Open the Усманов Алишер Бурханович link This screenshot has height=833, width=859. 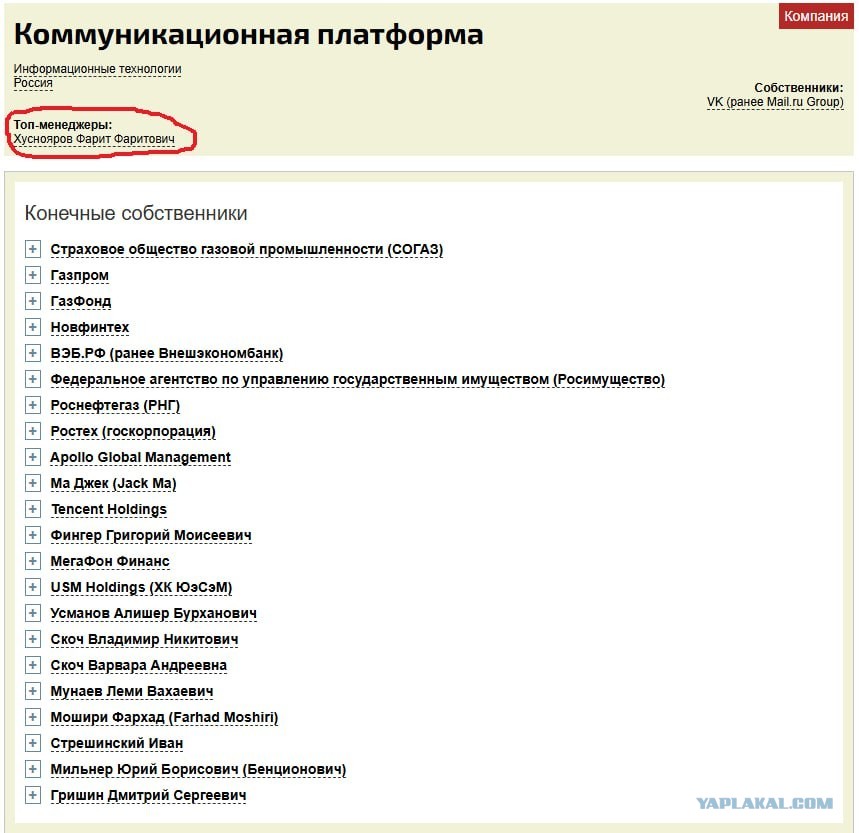(x=153, y=614)
